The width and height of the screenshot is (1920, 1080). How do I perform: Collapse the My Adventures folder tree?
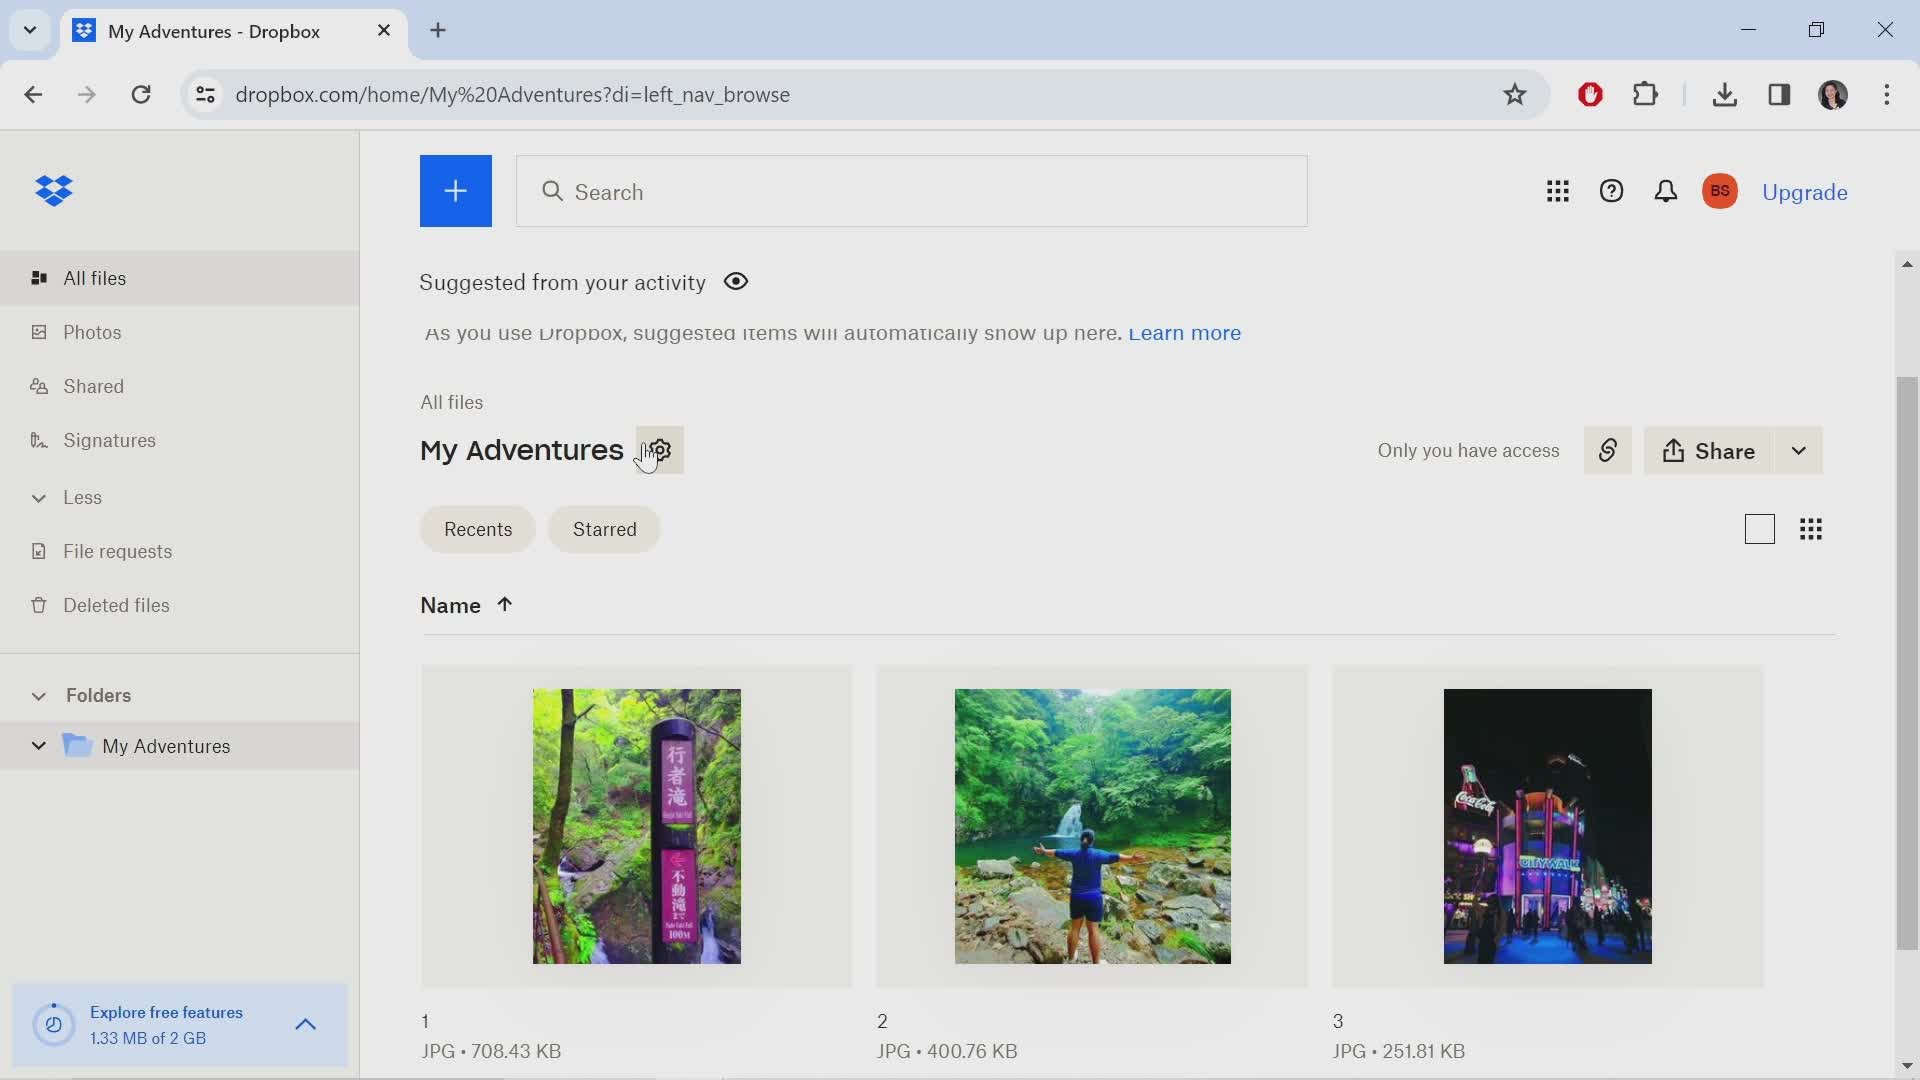click(37, 745)
